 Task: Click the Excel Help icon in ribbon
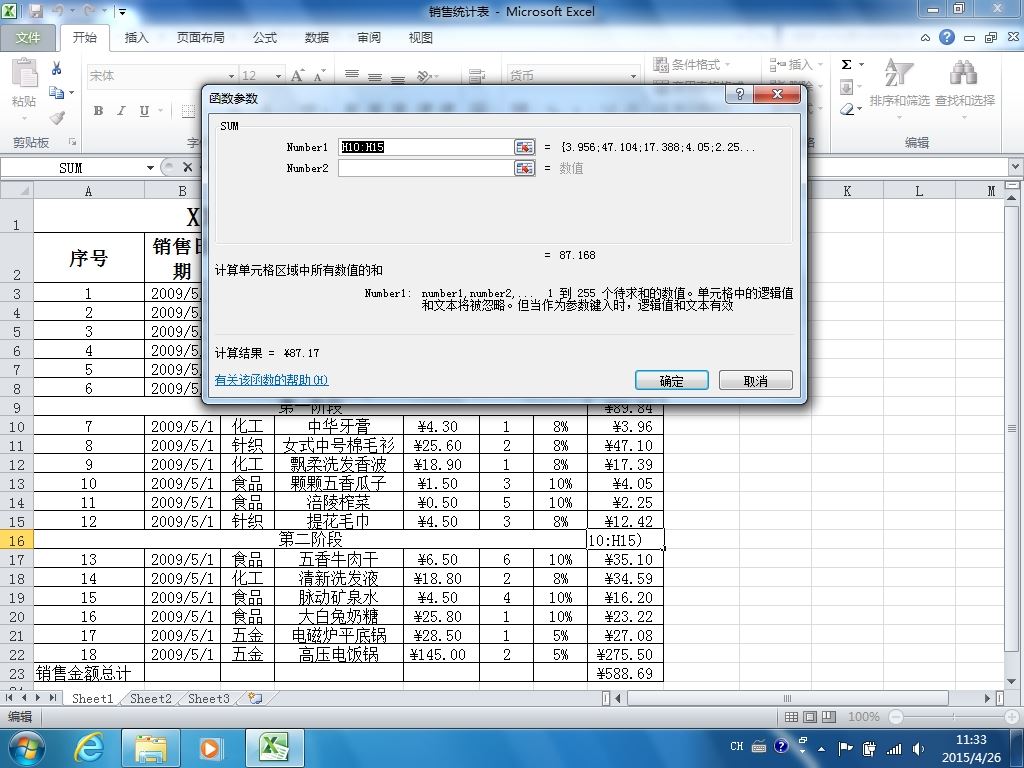tap(946, 37)
